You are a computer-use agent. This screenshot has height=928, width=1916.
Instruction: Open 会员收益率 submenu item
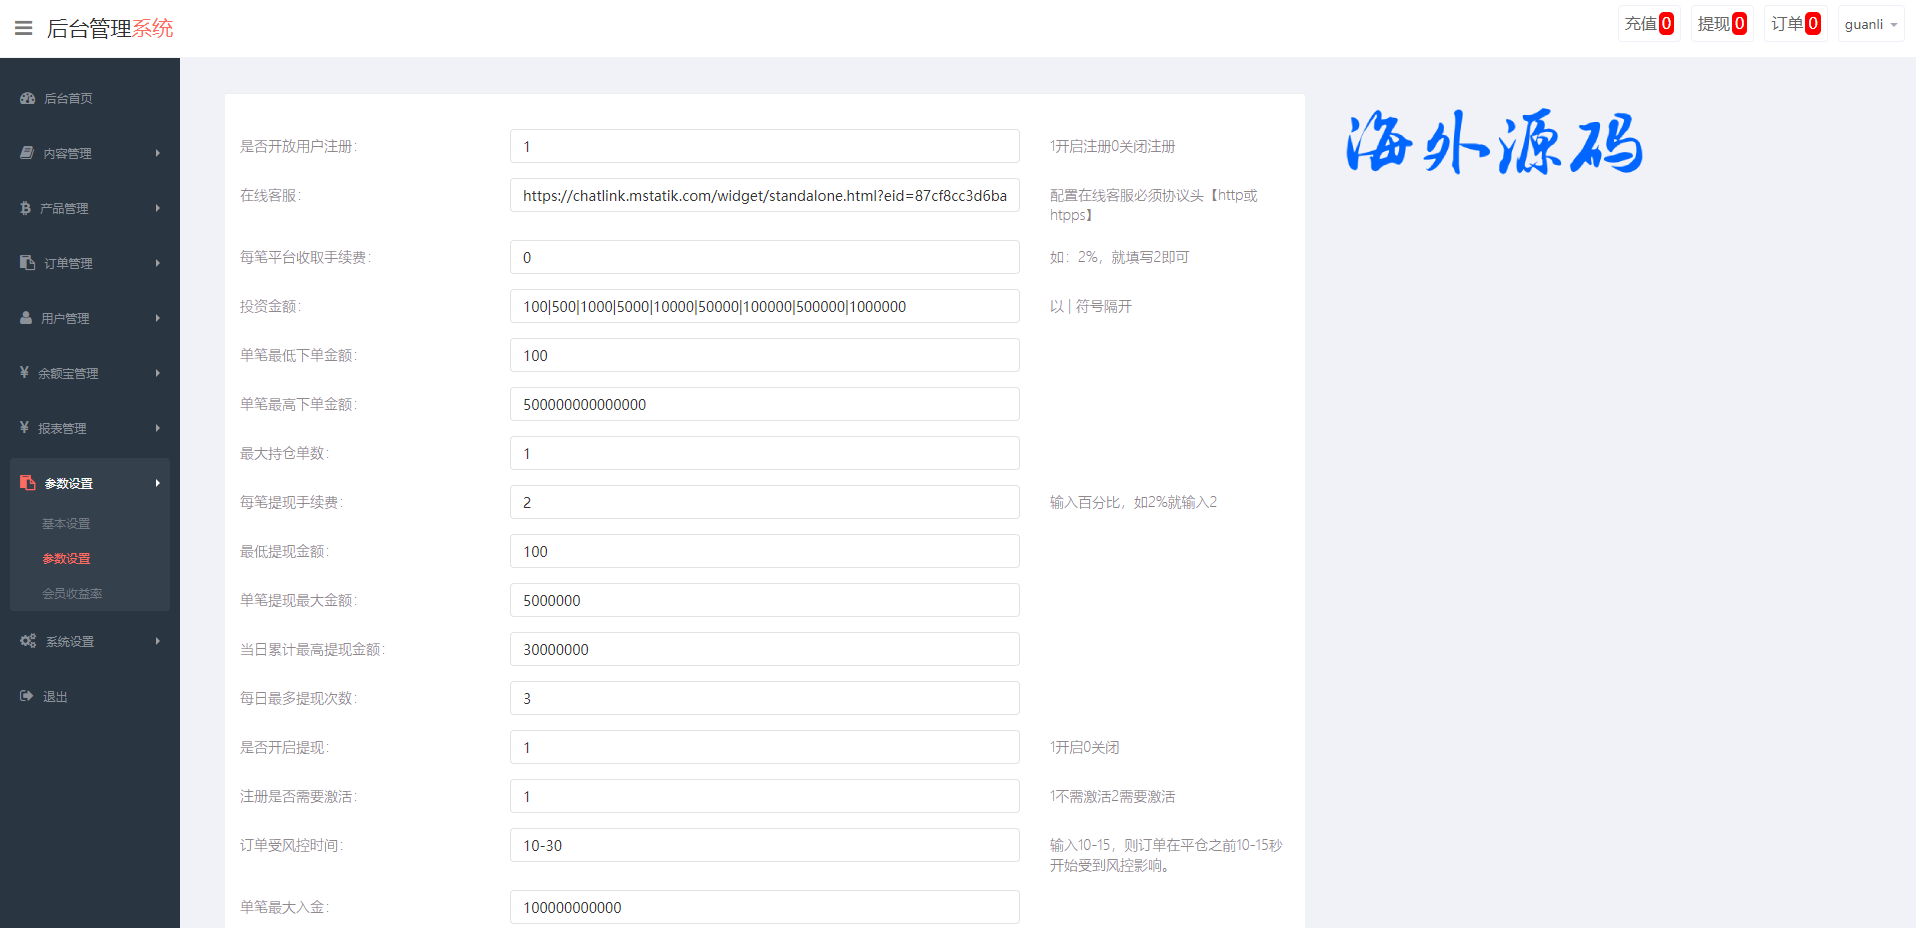(x=72, y=594)
